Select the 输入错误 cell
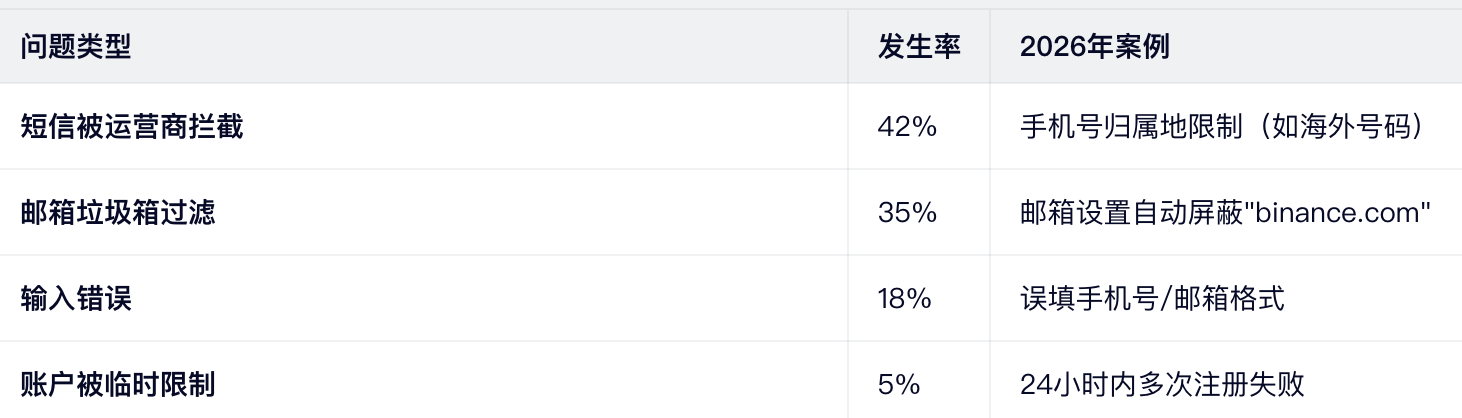The width and height of the screenshot is (1462, 418). 76,298
